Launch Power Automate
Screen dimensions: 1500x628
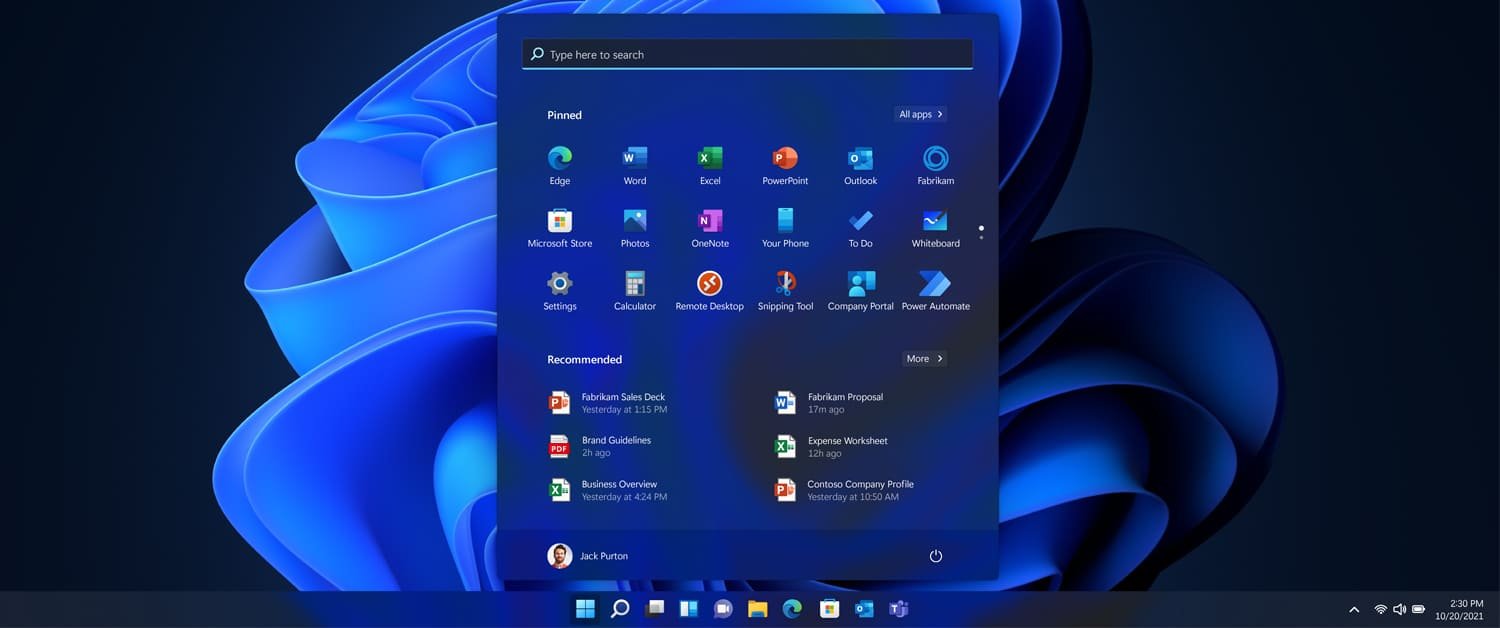coord(936,291)
